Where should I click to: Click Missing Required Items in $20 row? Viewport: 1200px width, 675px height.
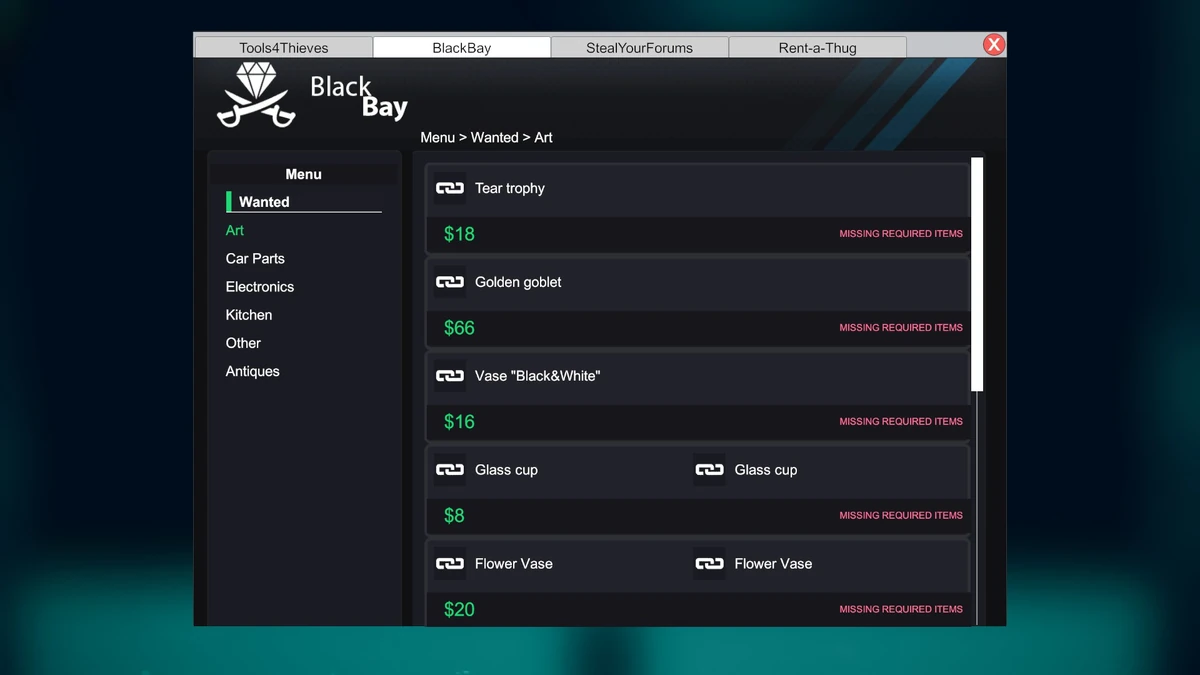[x=901, y=609]
